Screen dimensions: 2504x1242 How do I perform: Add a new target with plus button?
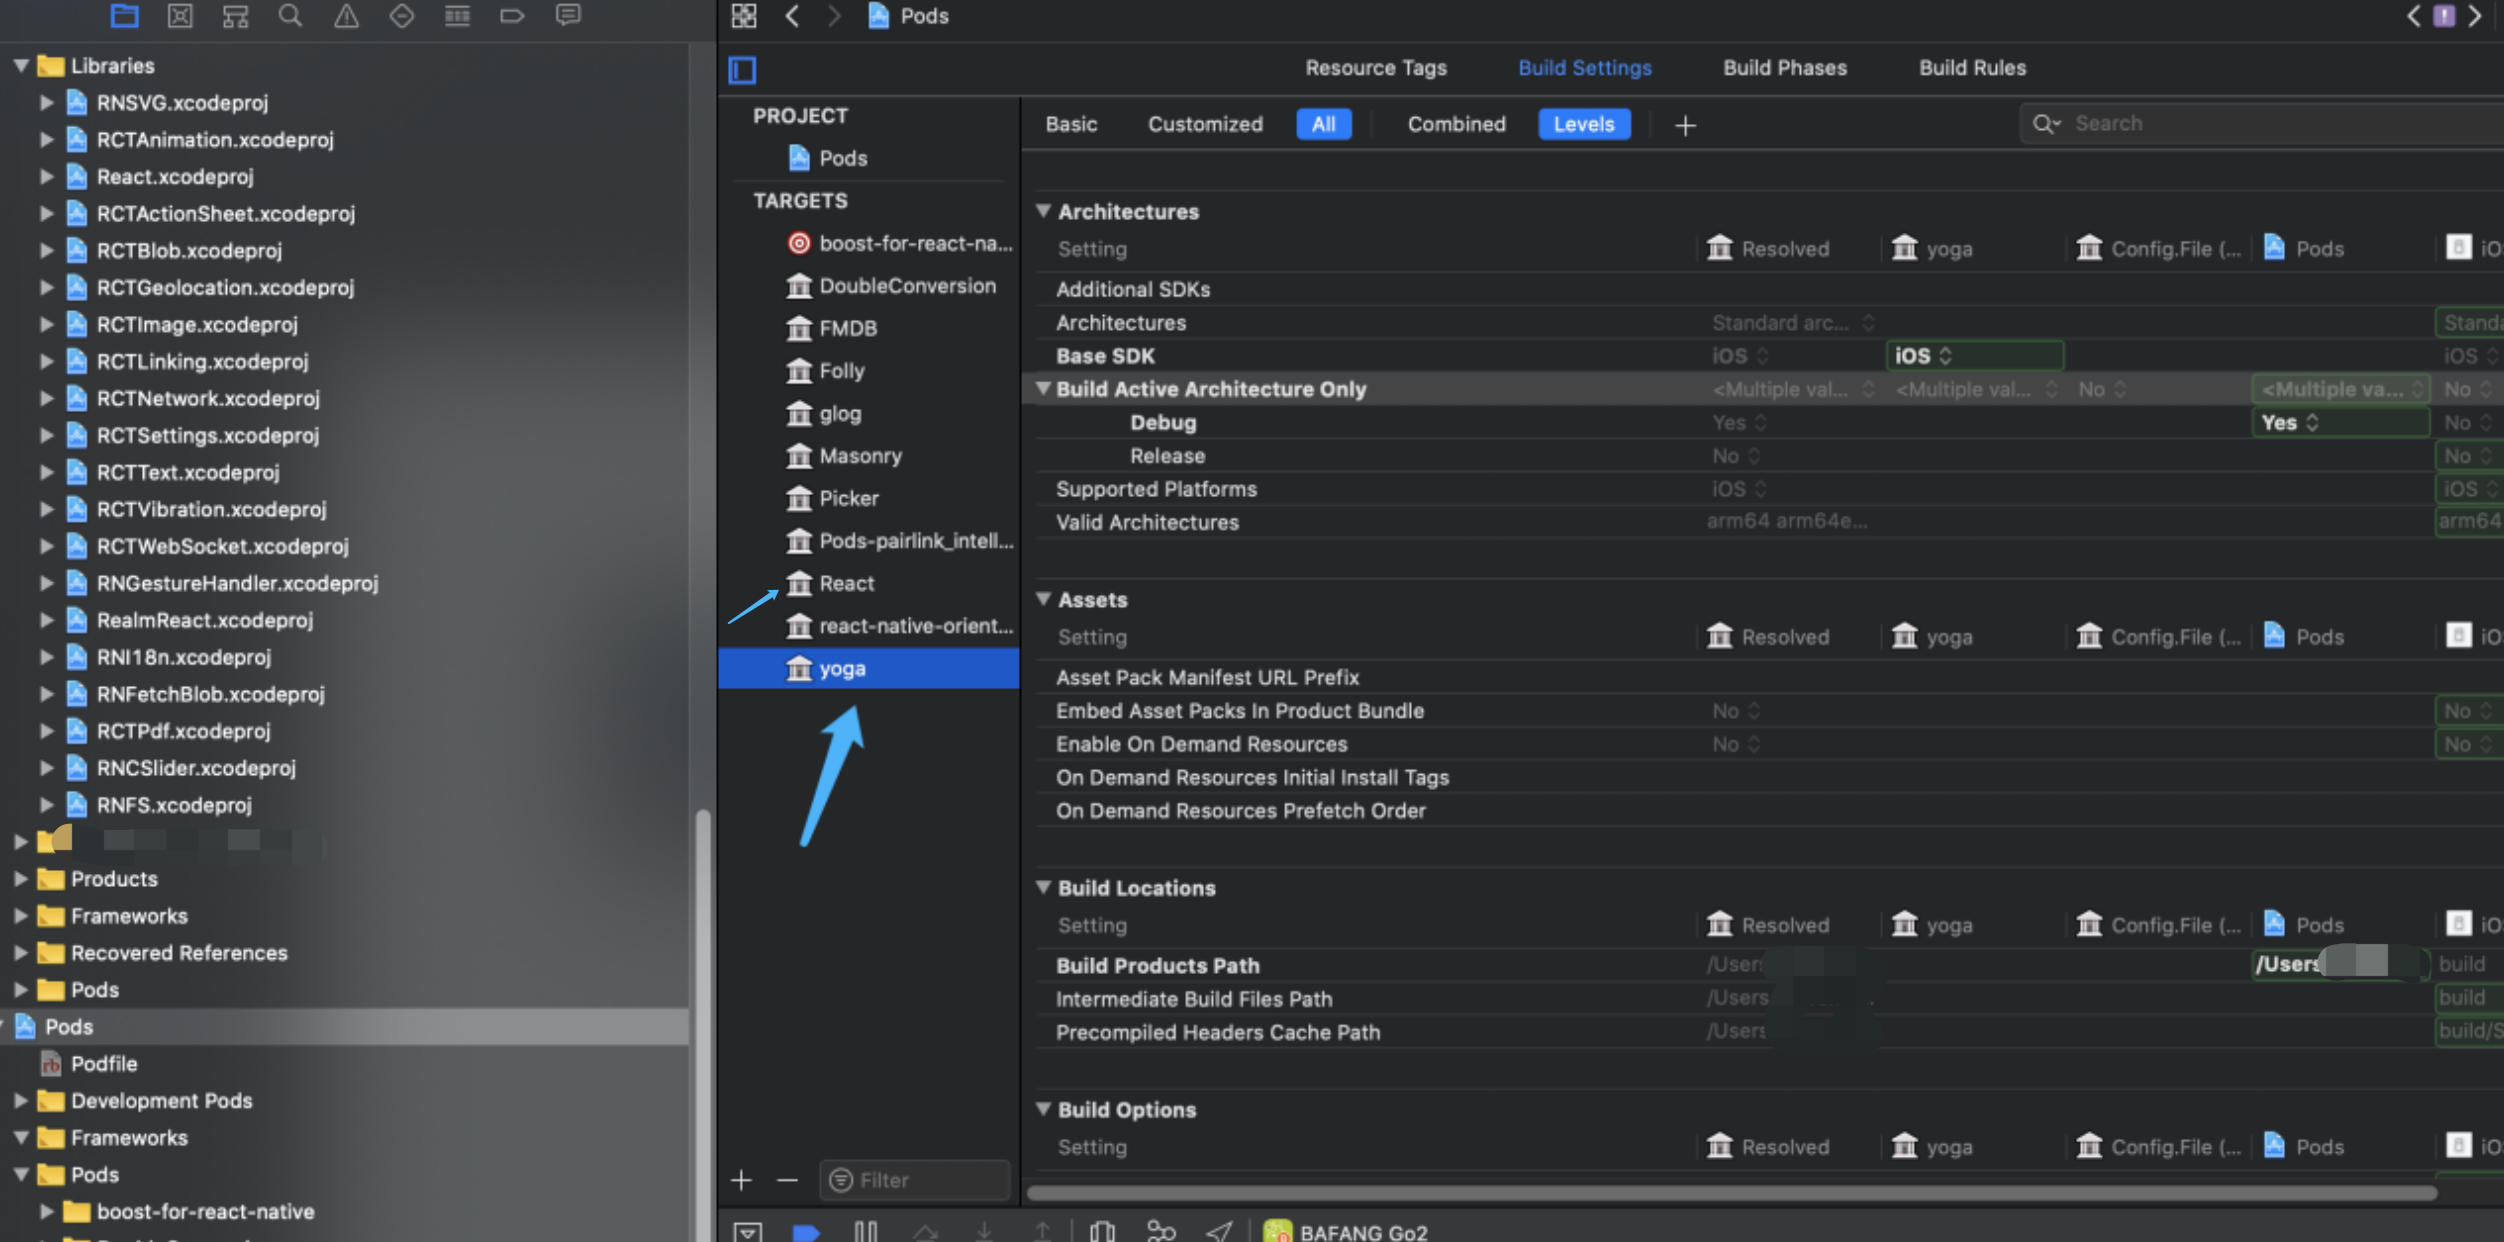(741, 1180)
